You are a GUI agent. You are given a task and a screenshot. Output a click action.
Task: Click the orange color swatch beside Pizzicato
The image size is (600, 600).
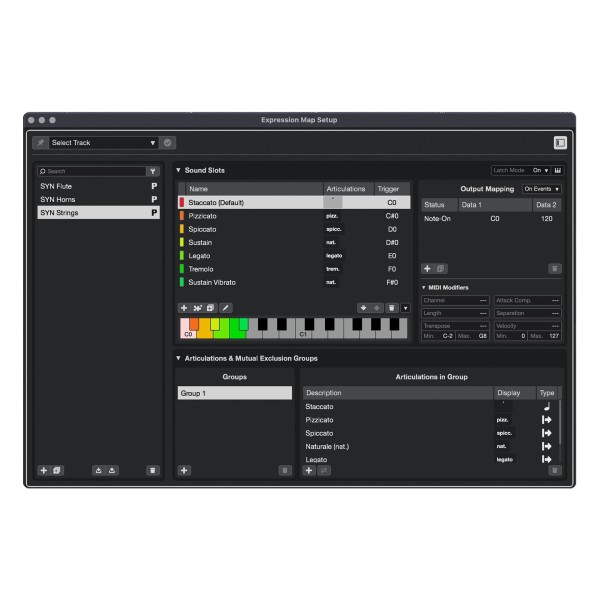tap(182, 216)
